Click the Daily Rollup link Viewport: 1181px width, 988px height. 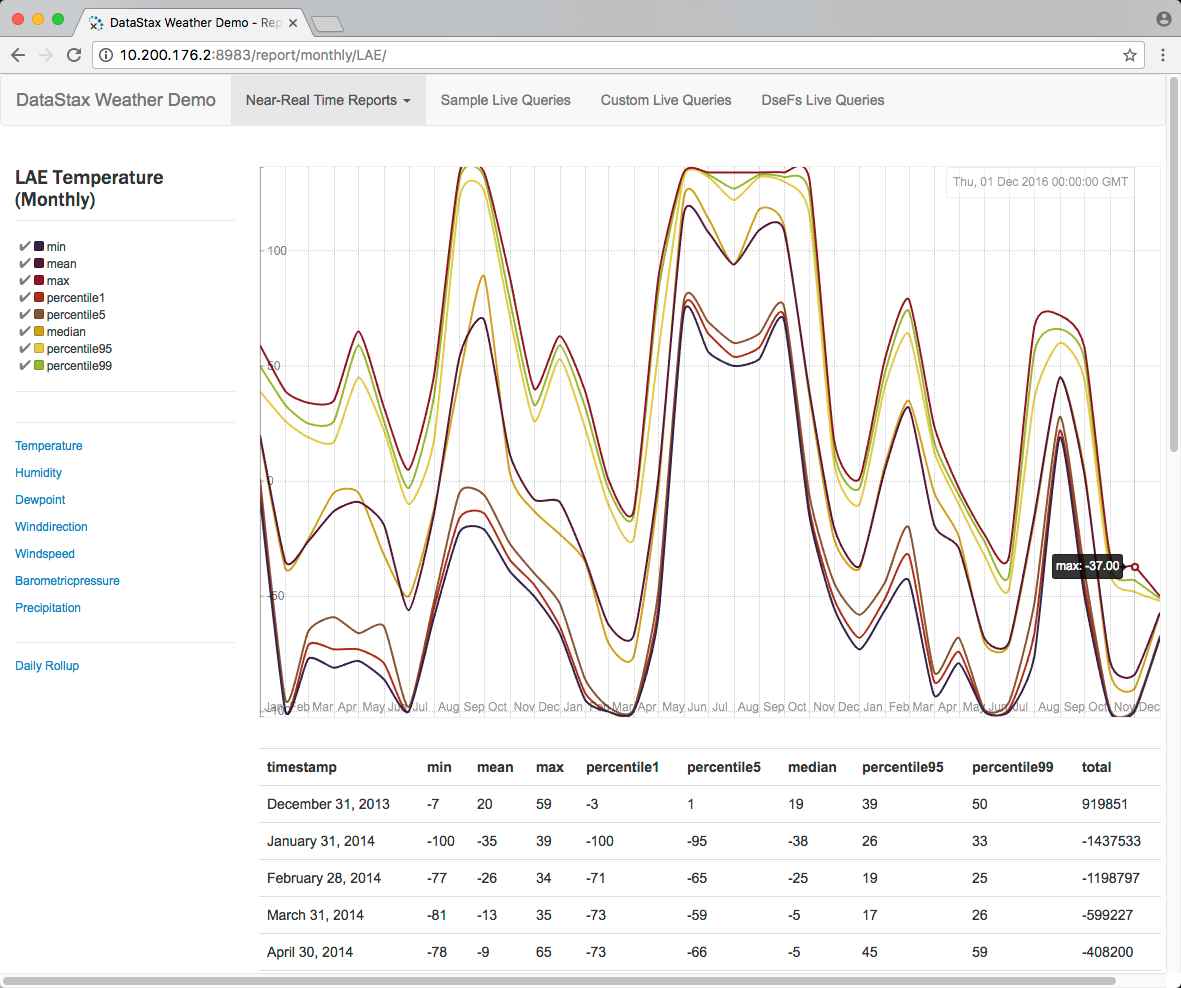(x=47, y=666)
